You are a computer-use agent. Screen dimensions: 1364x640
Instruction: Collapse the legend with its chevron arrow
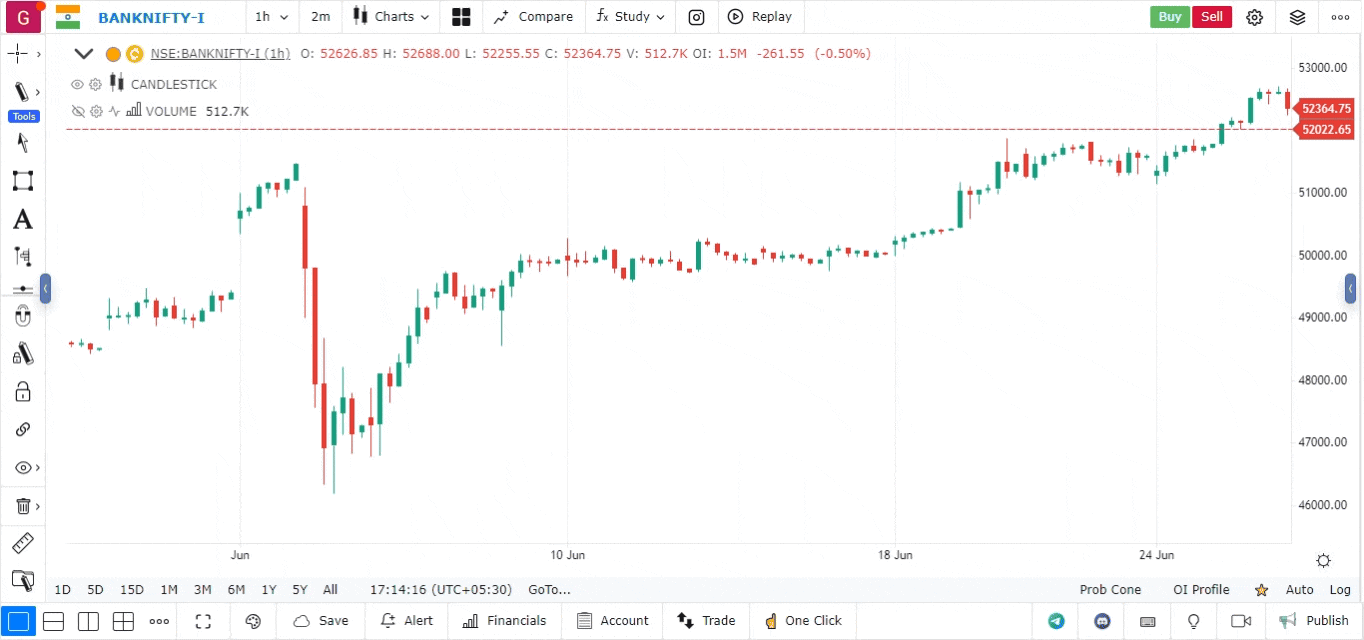point(84,53)
